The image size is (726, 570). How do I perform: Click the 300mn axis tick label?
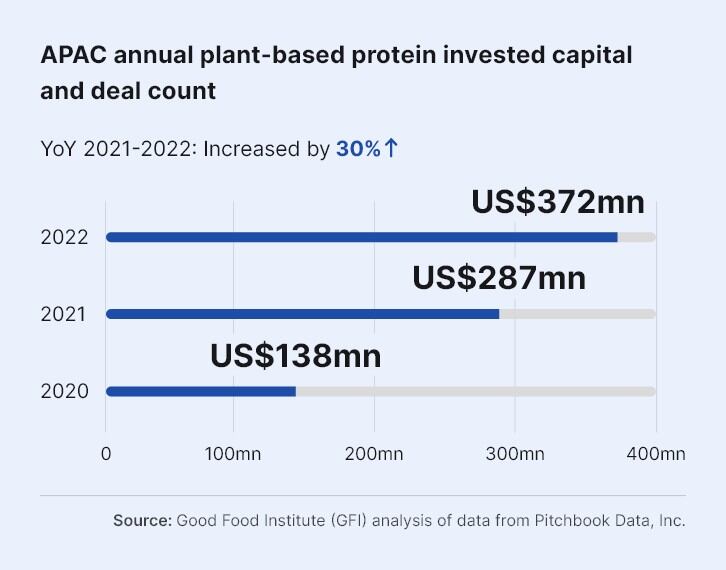(x=515, y=454)
